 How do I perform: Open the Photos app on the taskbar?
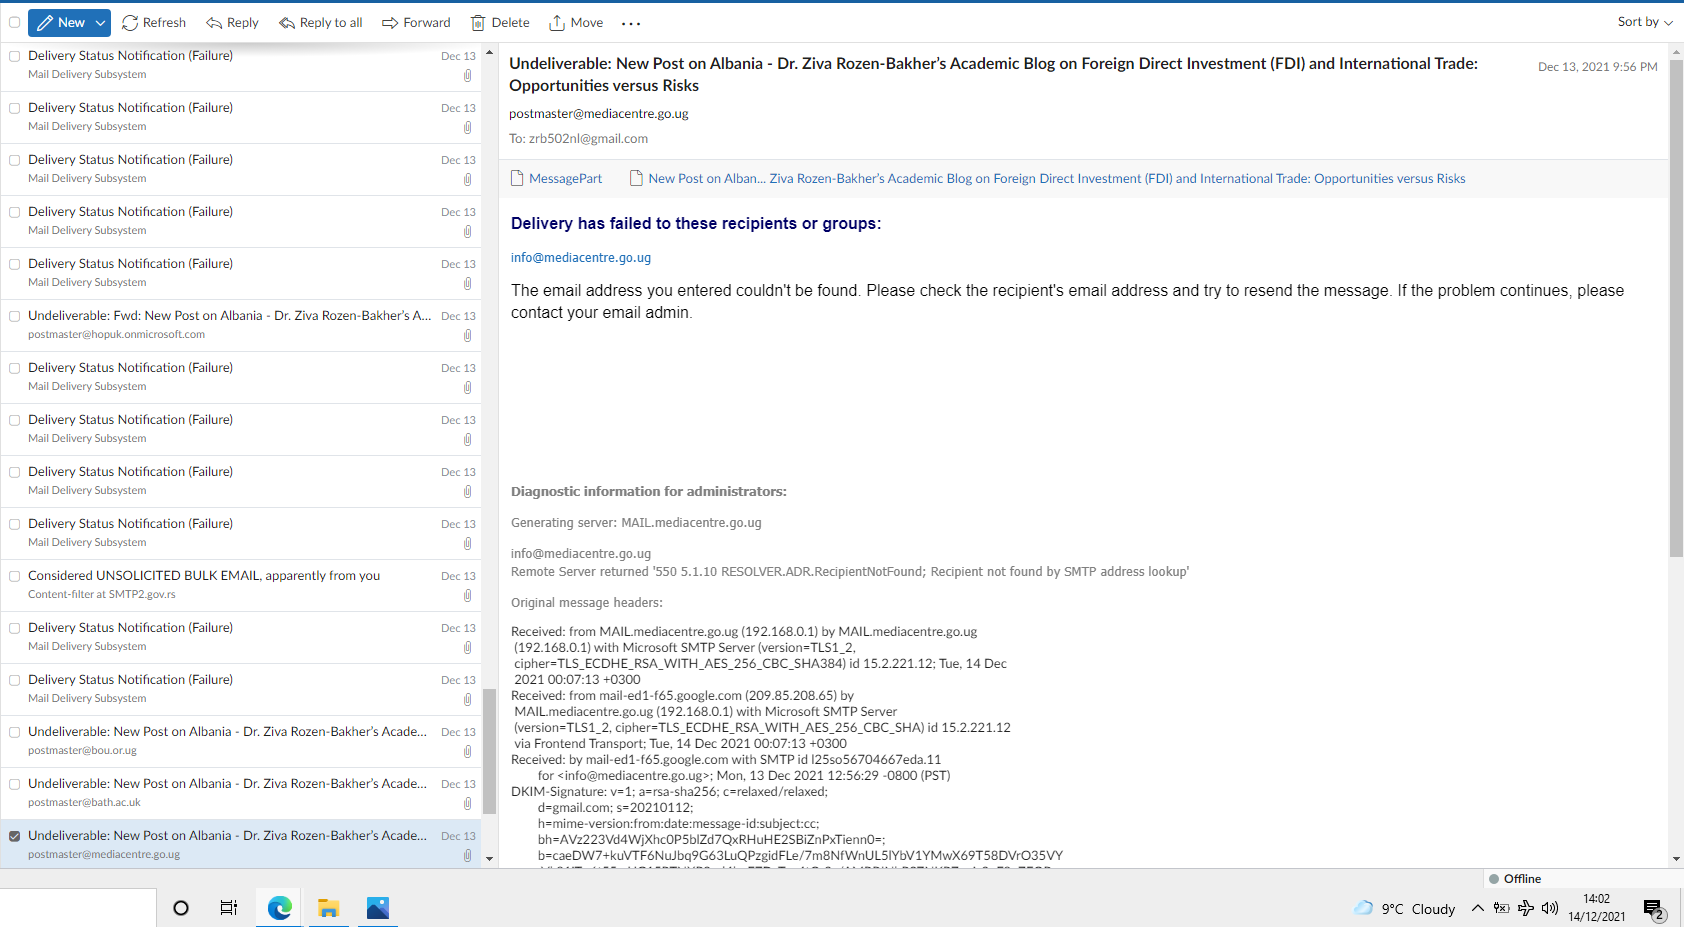coord(377,908)
